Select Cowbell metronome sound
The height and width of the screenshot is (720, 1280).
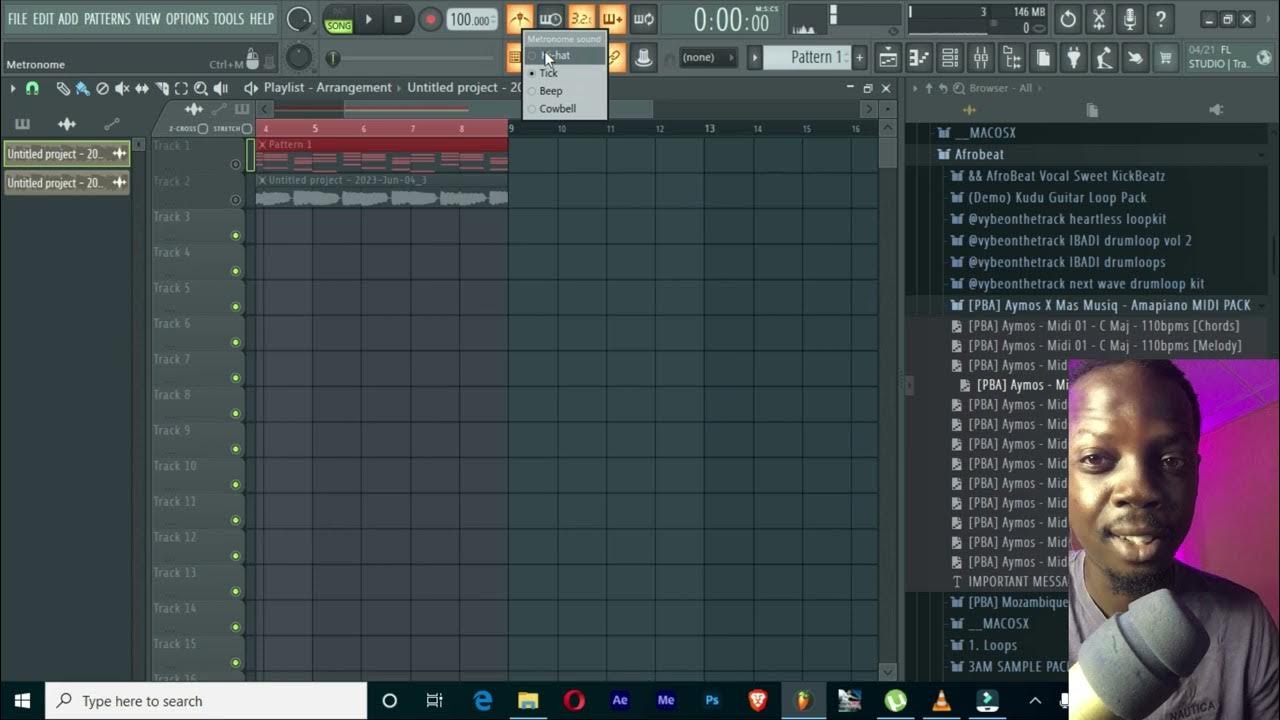click(565, 109)
